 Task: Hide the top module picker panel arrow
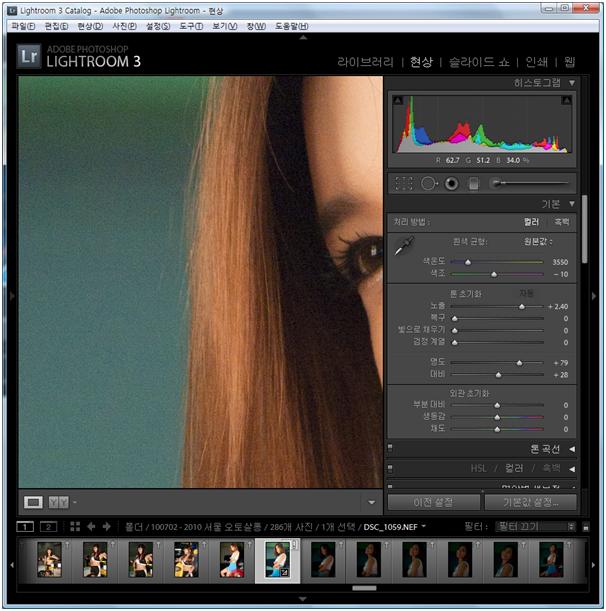303,38
